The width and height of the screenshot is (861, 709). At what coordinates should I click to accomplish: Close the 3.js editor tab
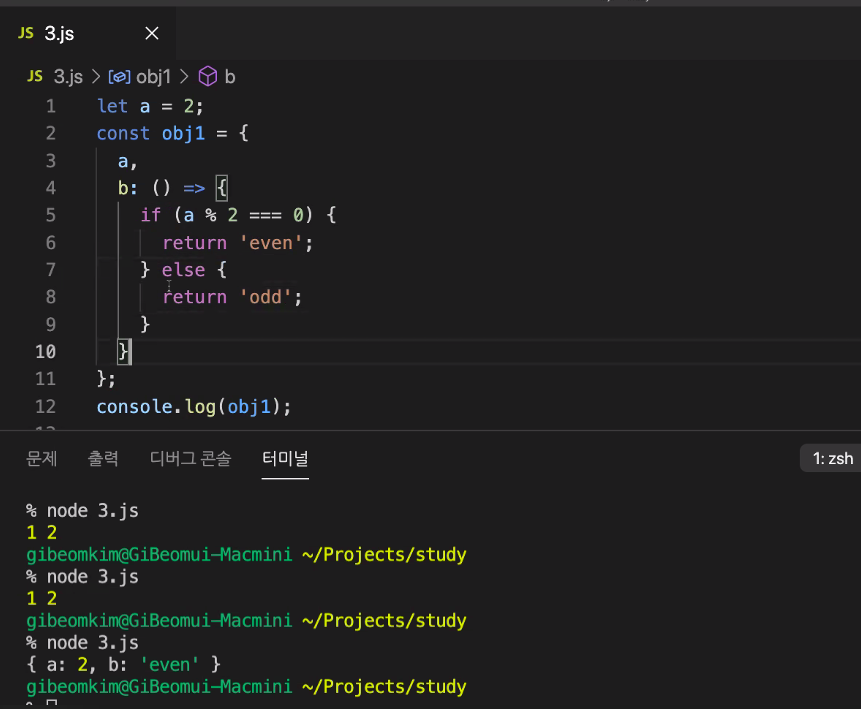[x=152, y=34]
